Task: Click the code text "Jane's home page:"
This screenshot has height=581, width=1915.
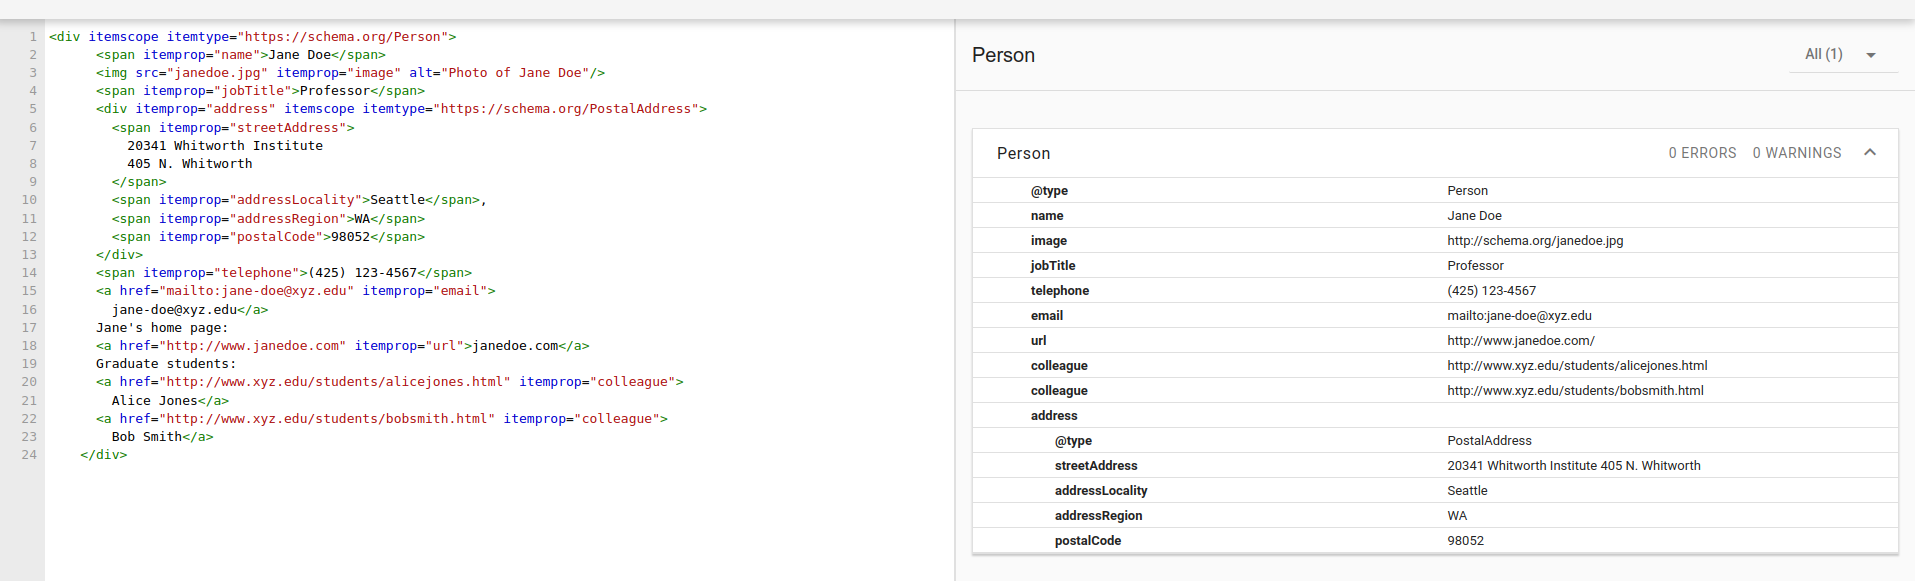Action: coord(162,328)
